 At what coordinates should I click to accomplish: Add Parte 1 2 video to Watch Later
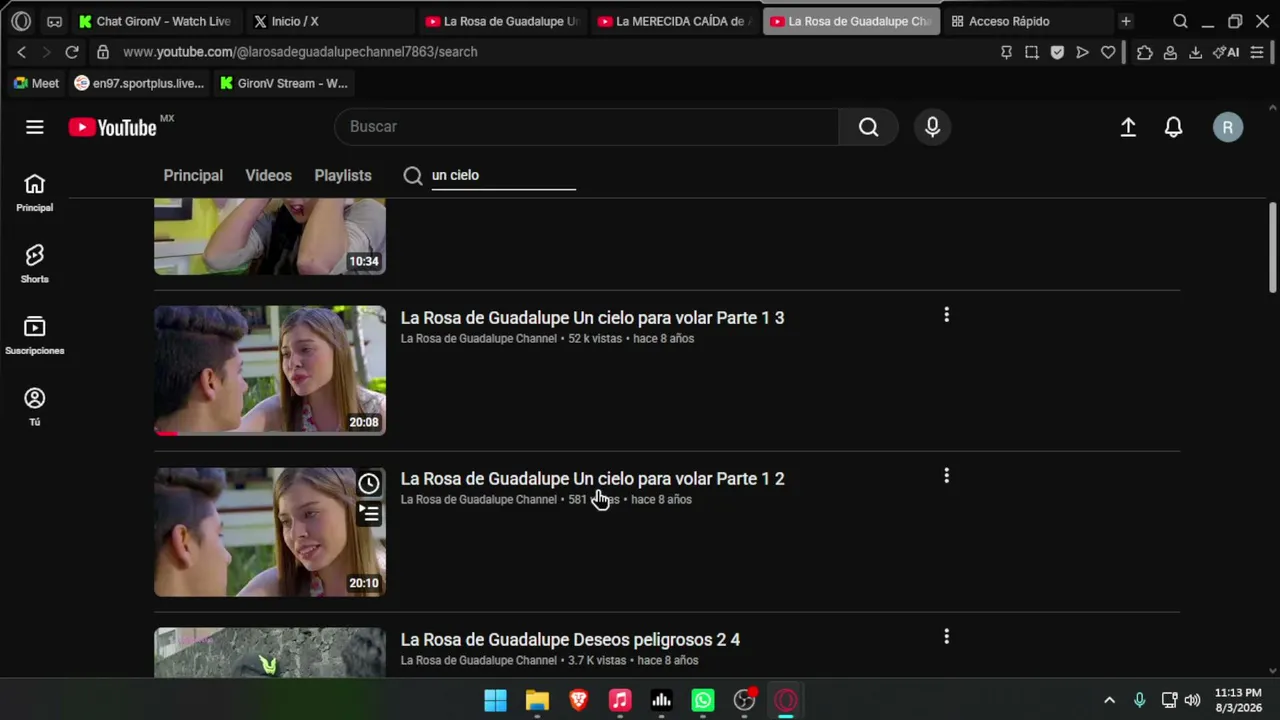(369, 484)
